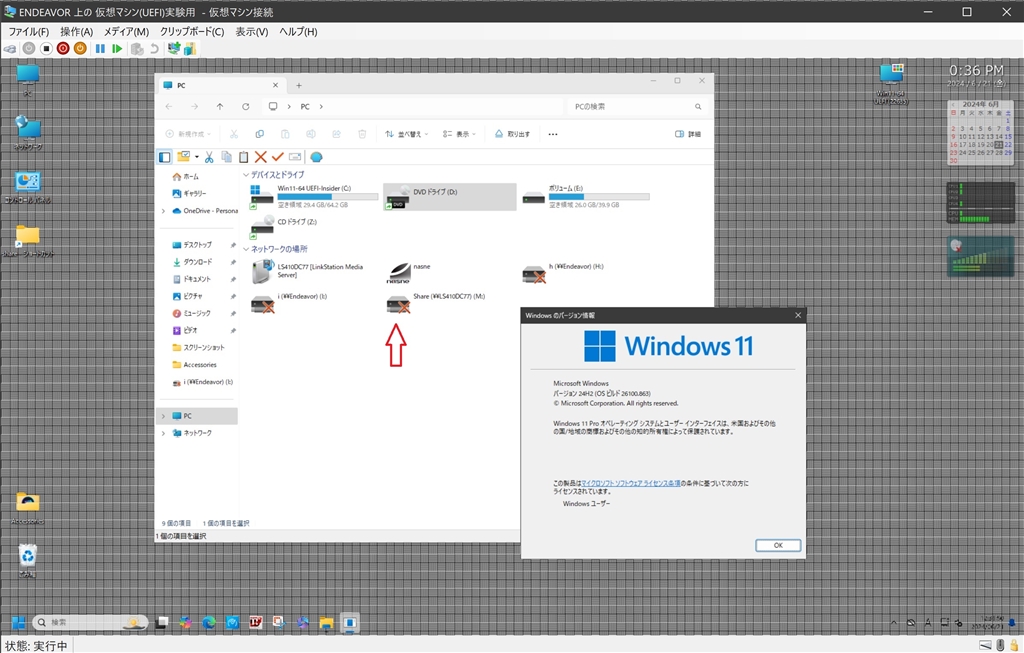Open the folder options dropdown arrow
1024x653 pixels.
point(197,157)
